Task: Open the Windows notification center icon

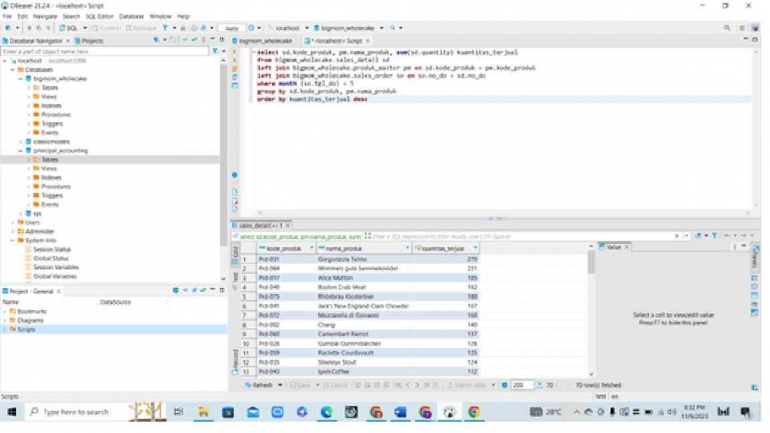Action: [x=745, y=412]
